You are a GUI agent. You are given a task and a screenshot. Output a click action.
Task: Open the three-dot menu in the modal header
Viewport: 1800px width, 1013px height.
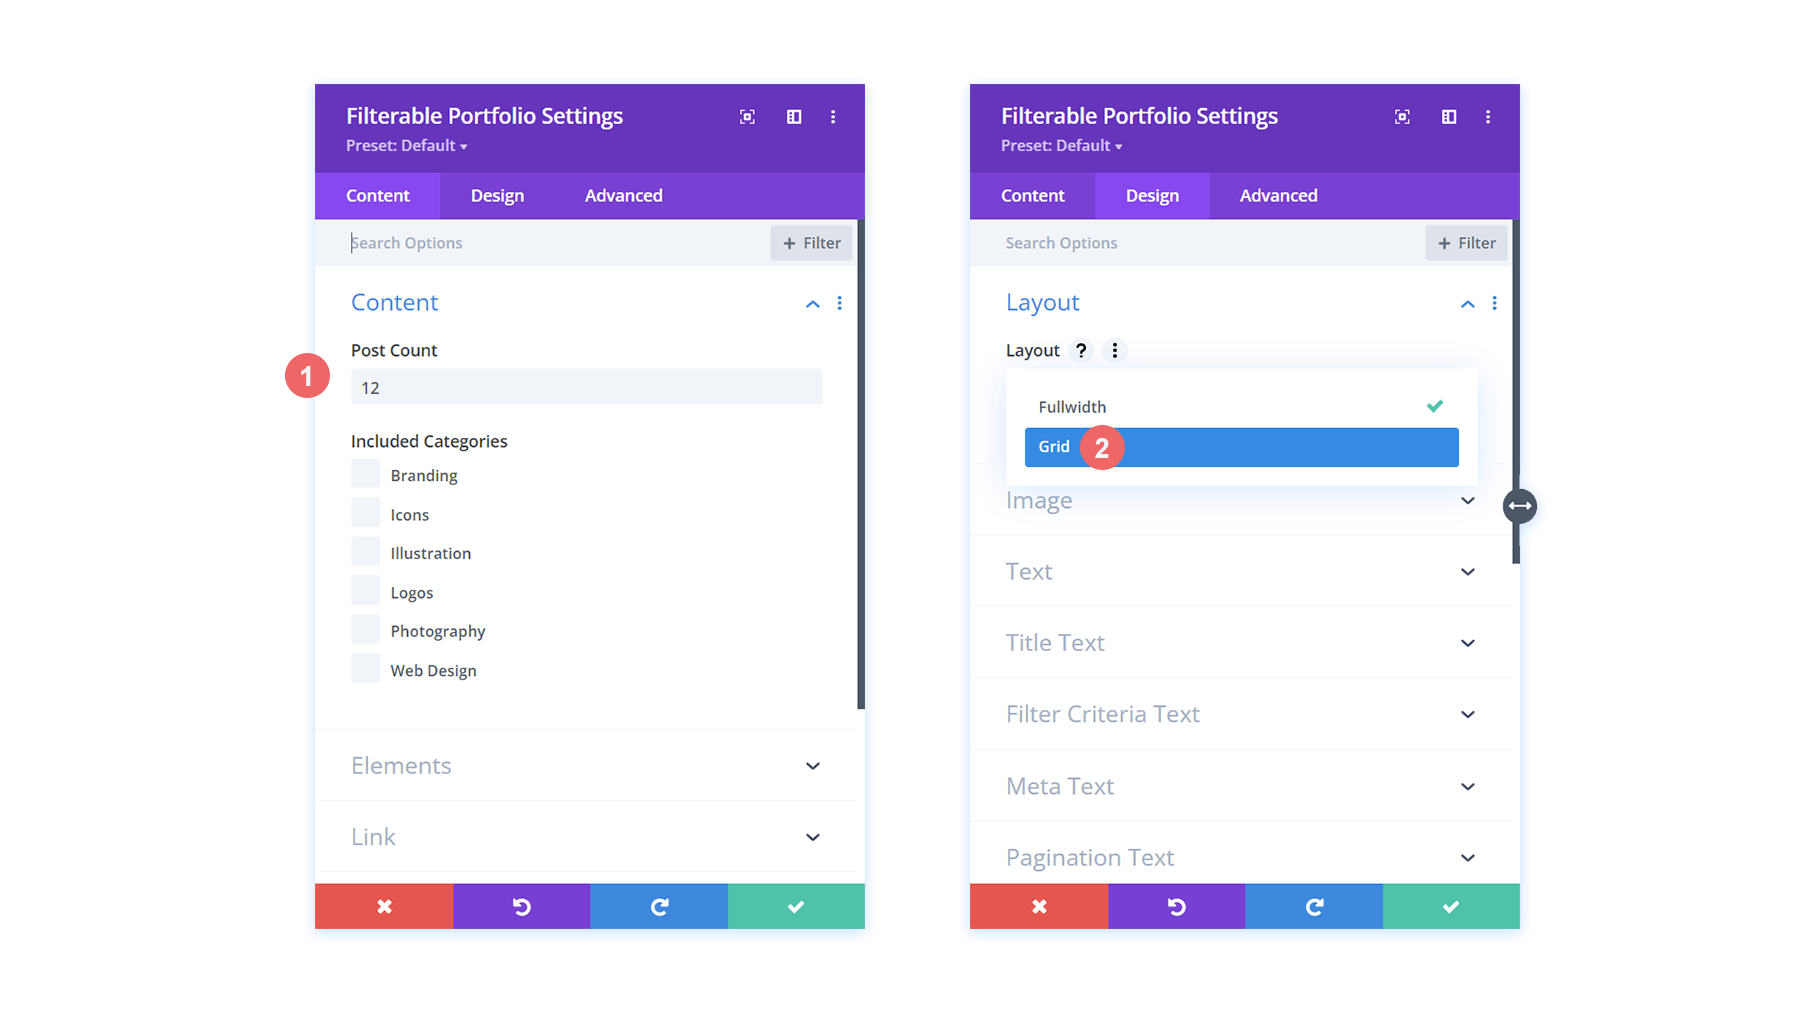tap(833, 117)
